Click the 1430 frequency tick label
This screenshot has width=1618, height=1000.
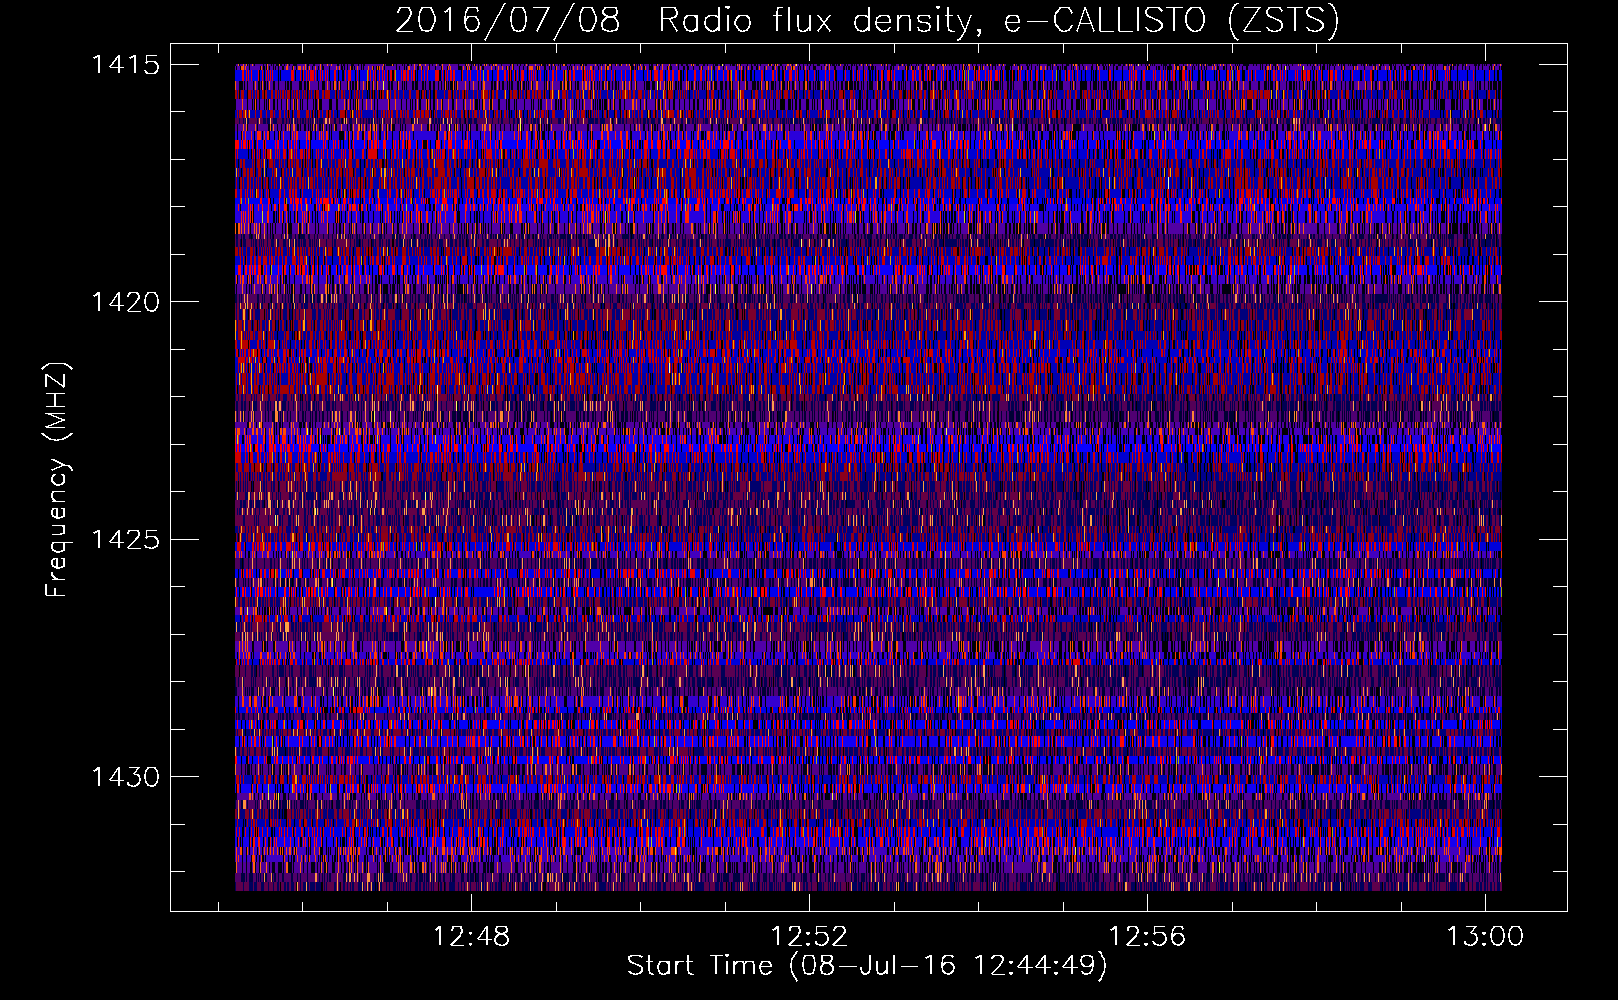pyautogui.click(x=125, y=777)
